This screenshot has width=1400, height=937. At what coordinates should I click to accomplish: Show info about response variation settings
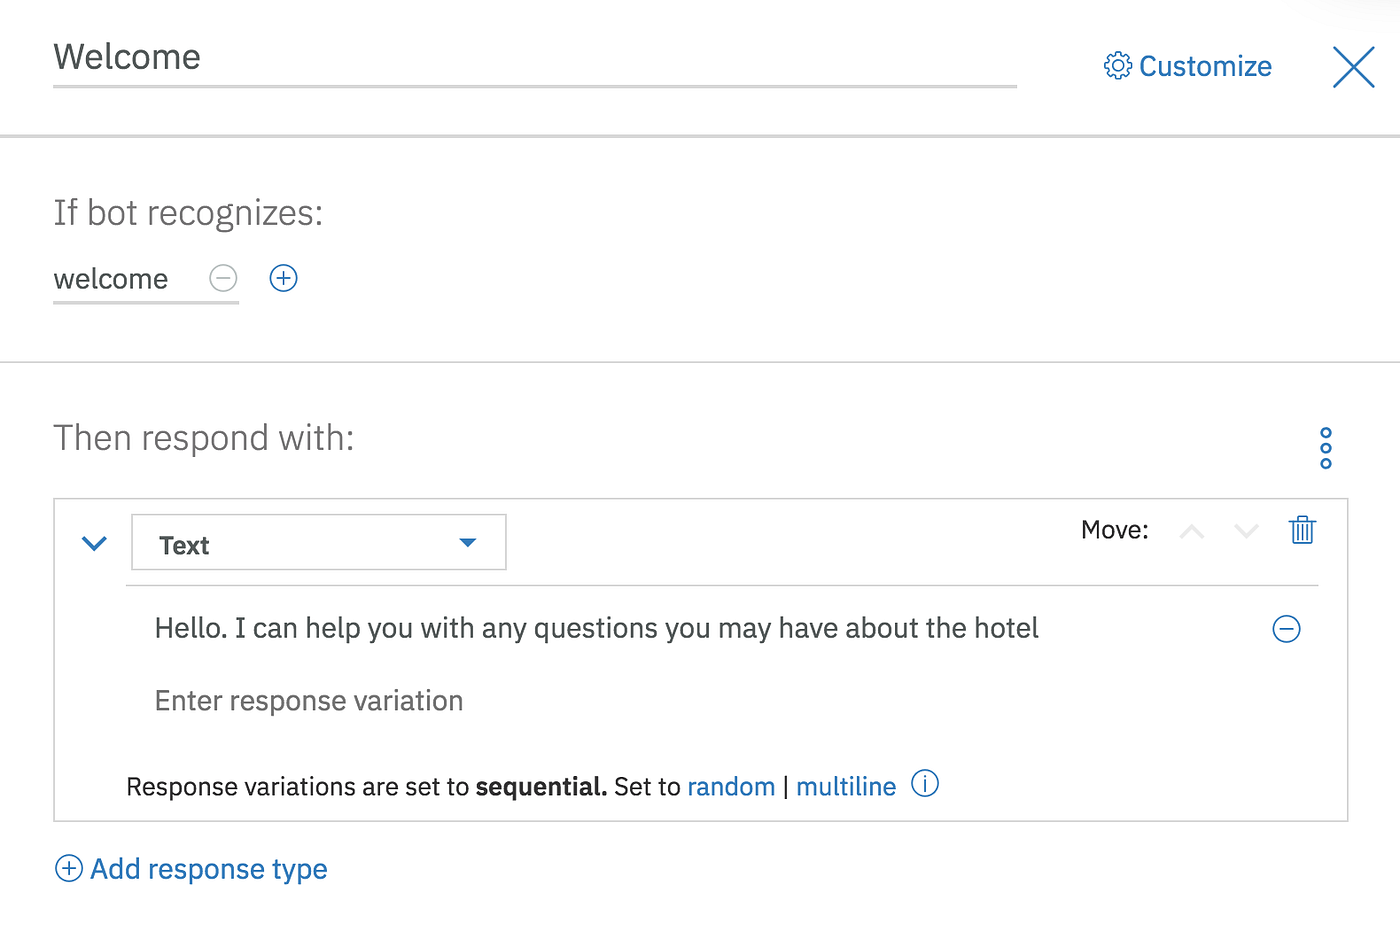point(925,784)
